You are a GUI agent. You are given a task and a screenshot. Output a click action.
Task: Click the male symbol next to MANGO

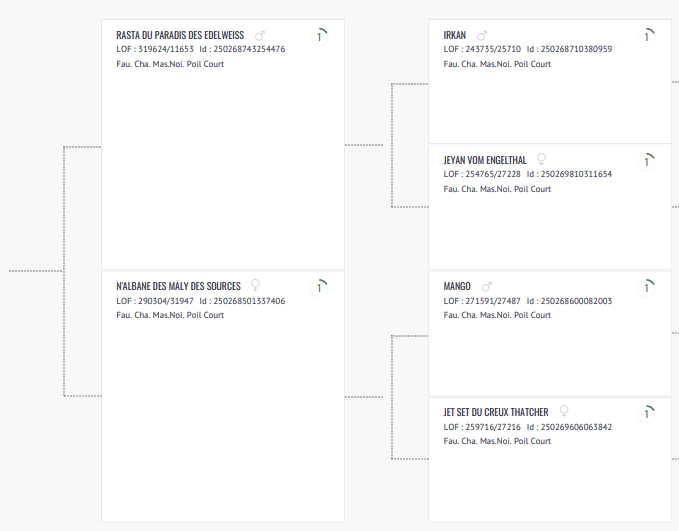click(x=487, y=286)
